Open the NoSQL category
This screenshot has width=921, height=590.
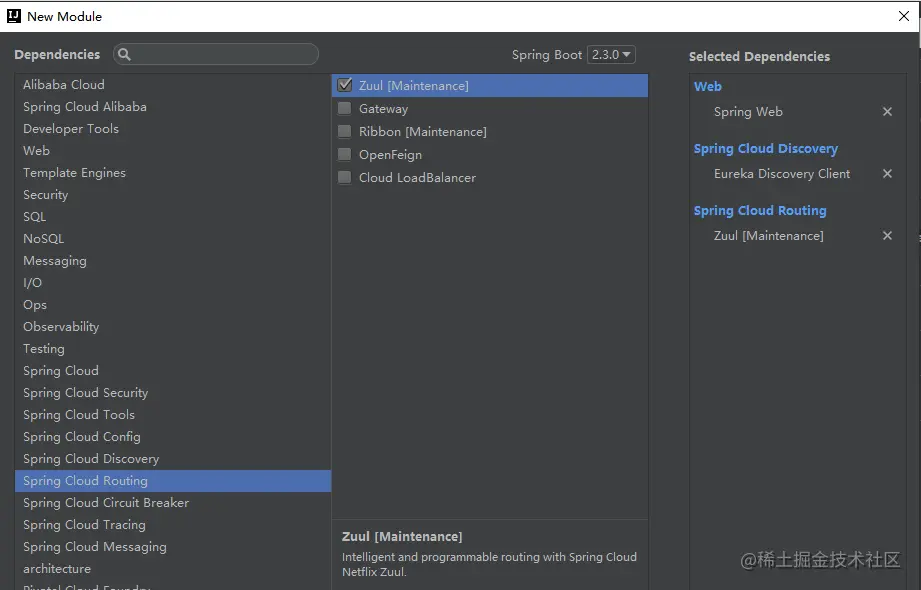point(173,239)
